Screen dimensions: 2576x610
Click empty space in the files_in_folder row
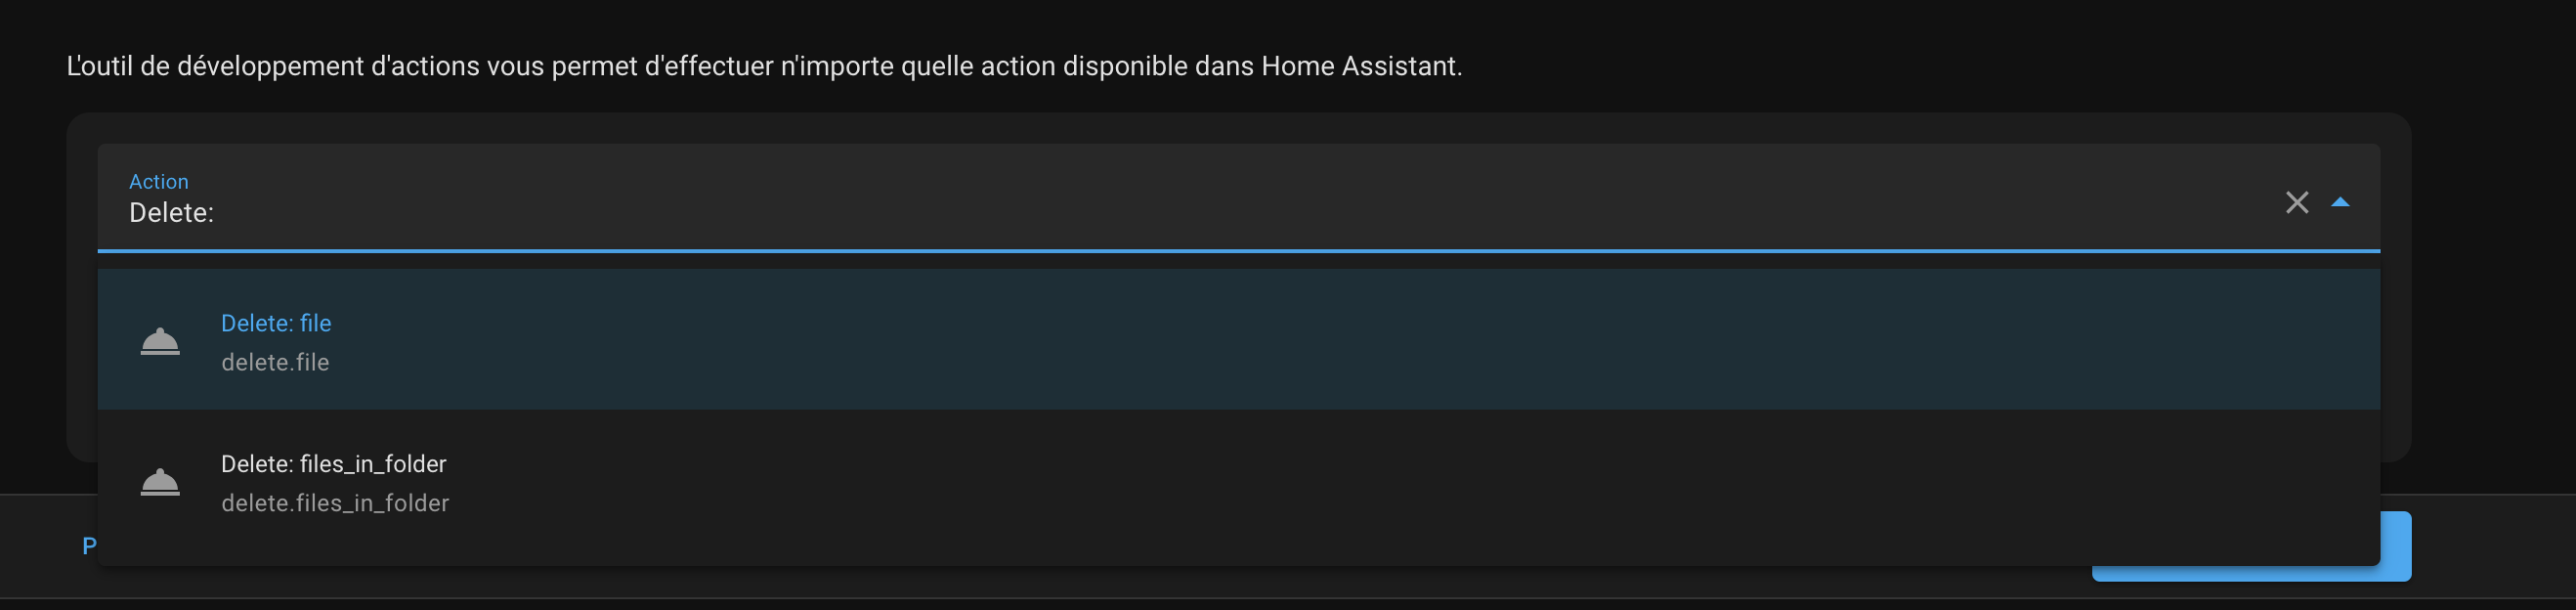[1300, 482]
